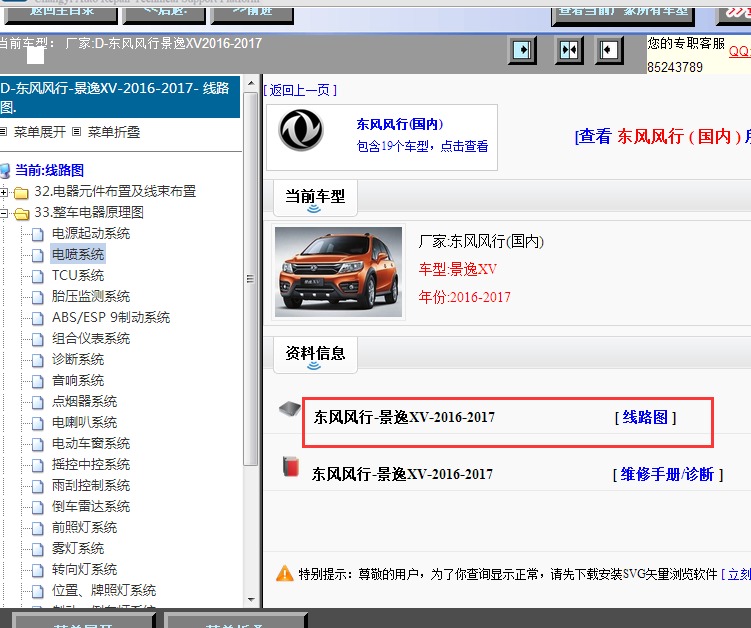Click the gray book icon beside 线路图 entry

click(x=290, y=409)
